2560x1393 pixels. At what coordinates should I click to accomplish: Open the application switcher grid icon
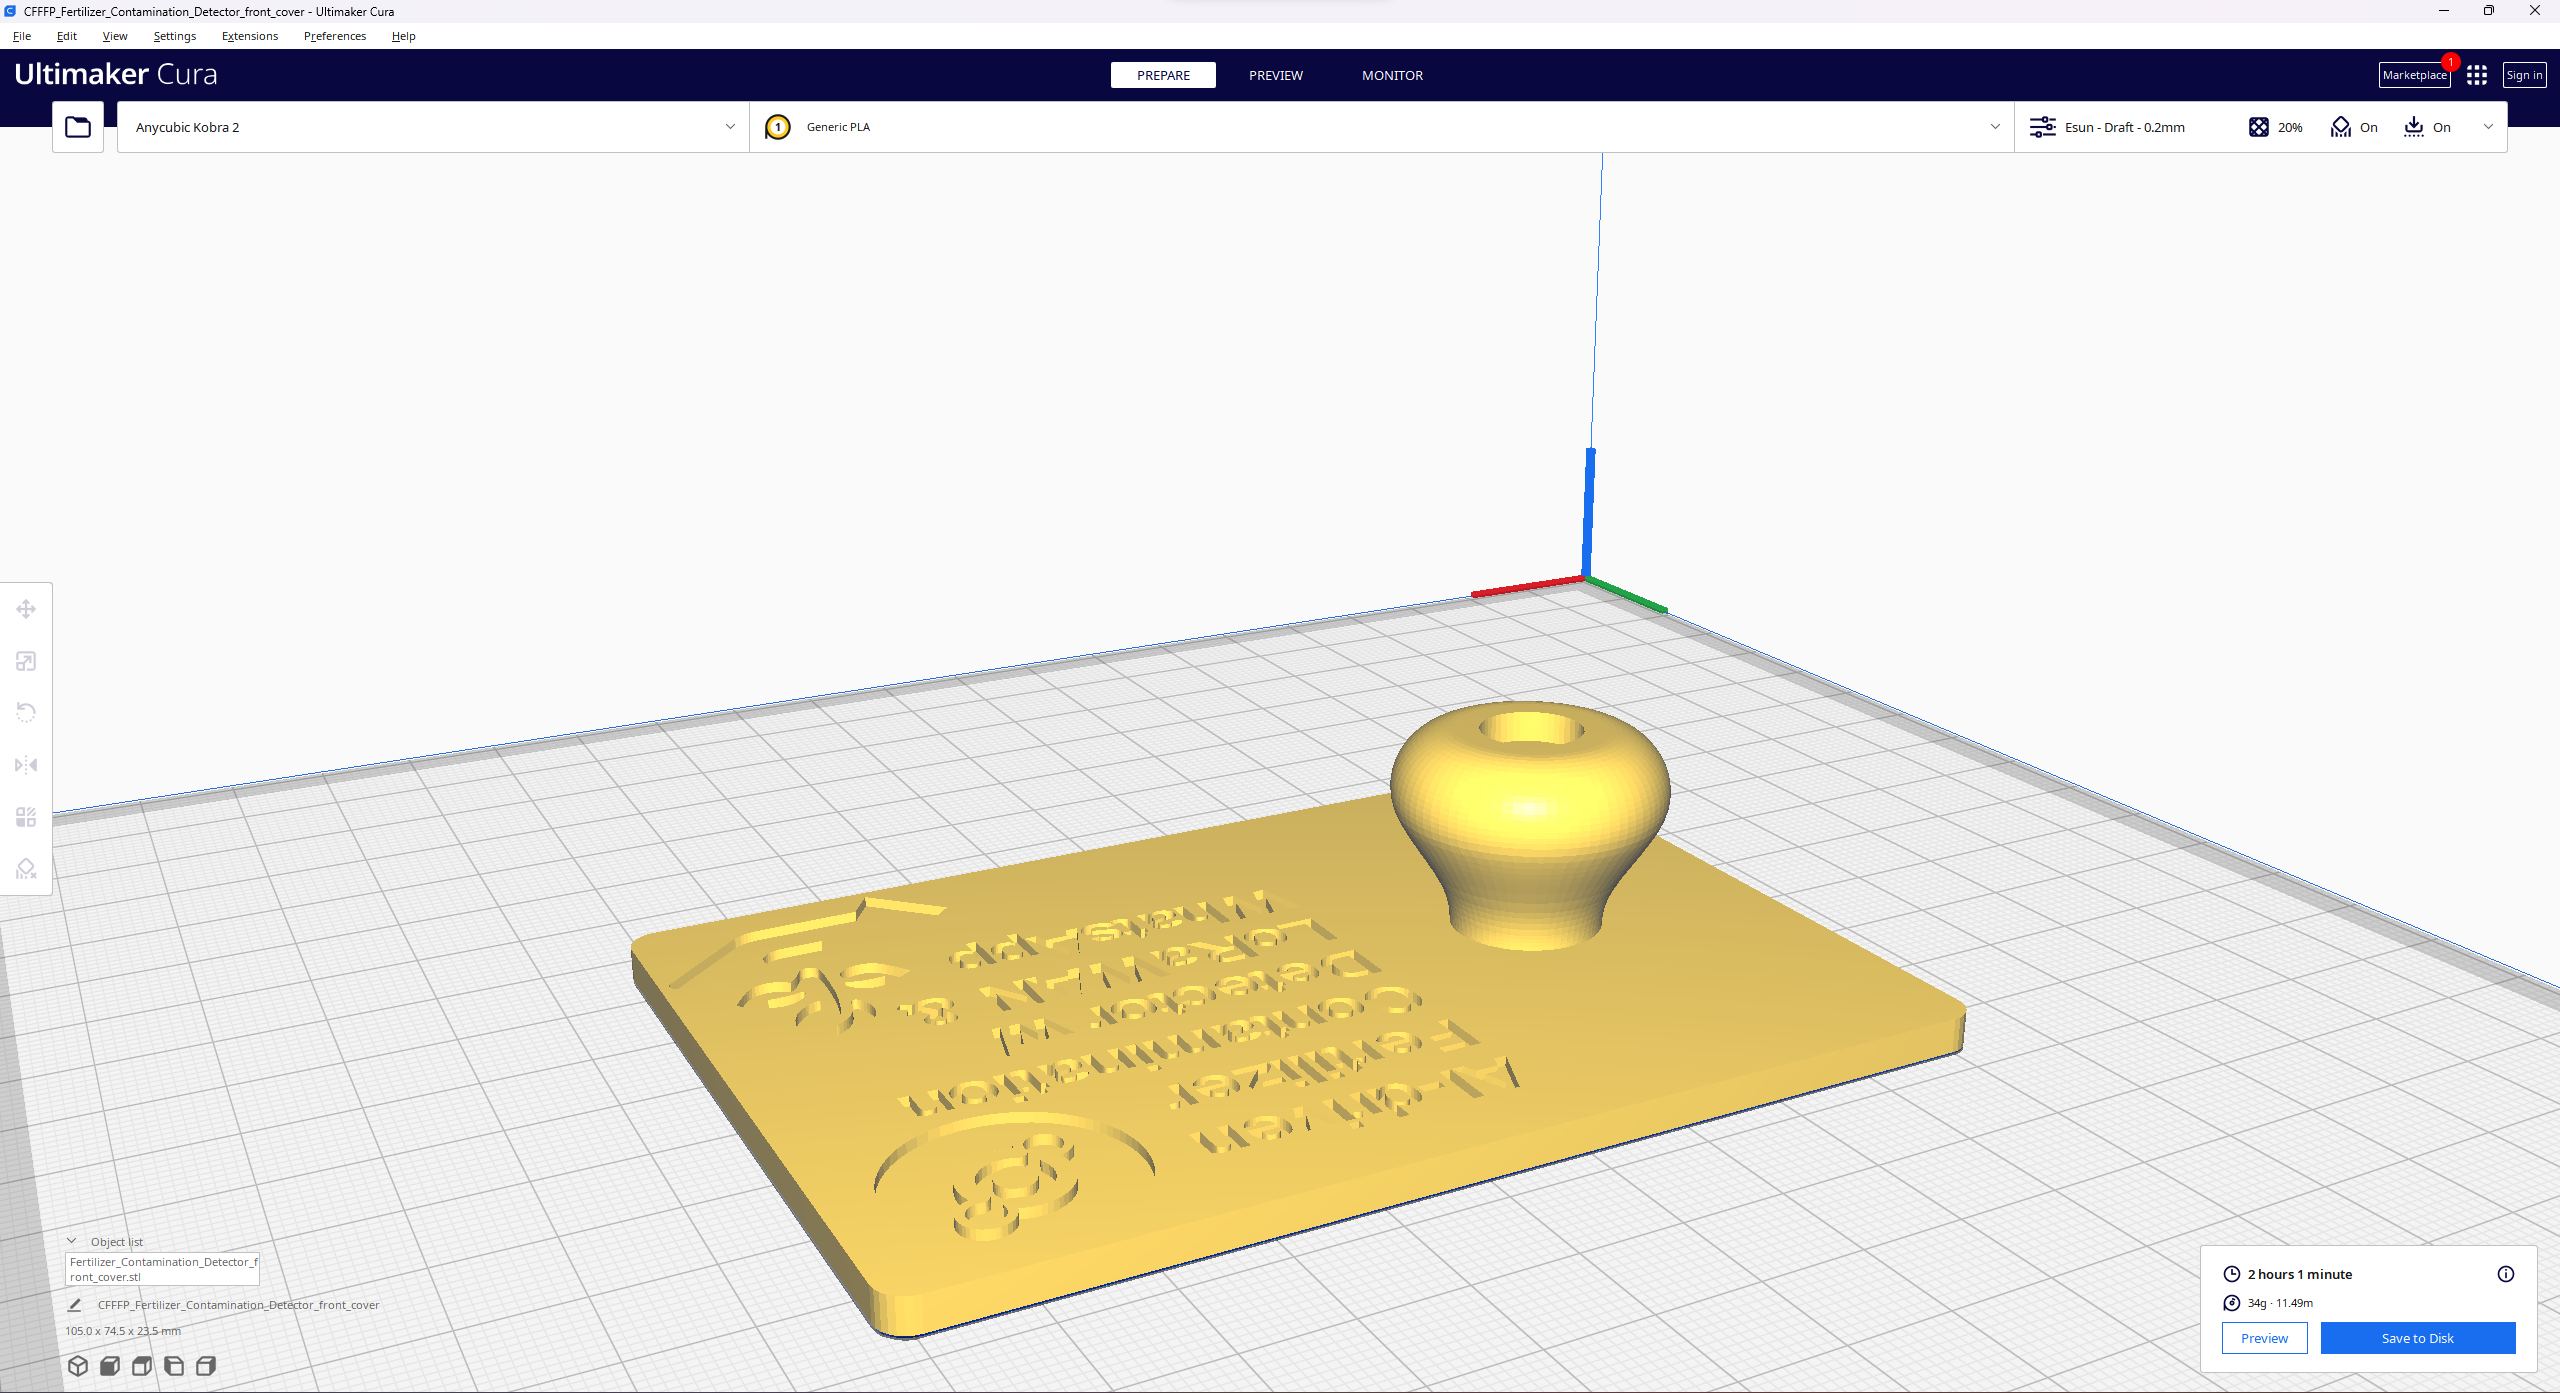click(2477, 75)
